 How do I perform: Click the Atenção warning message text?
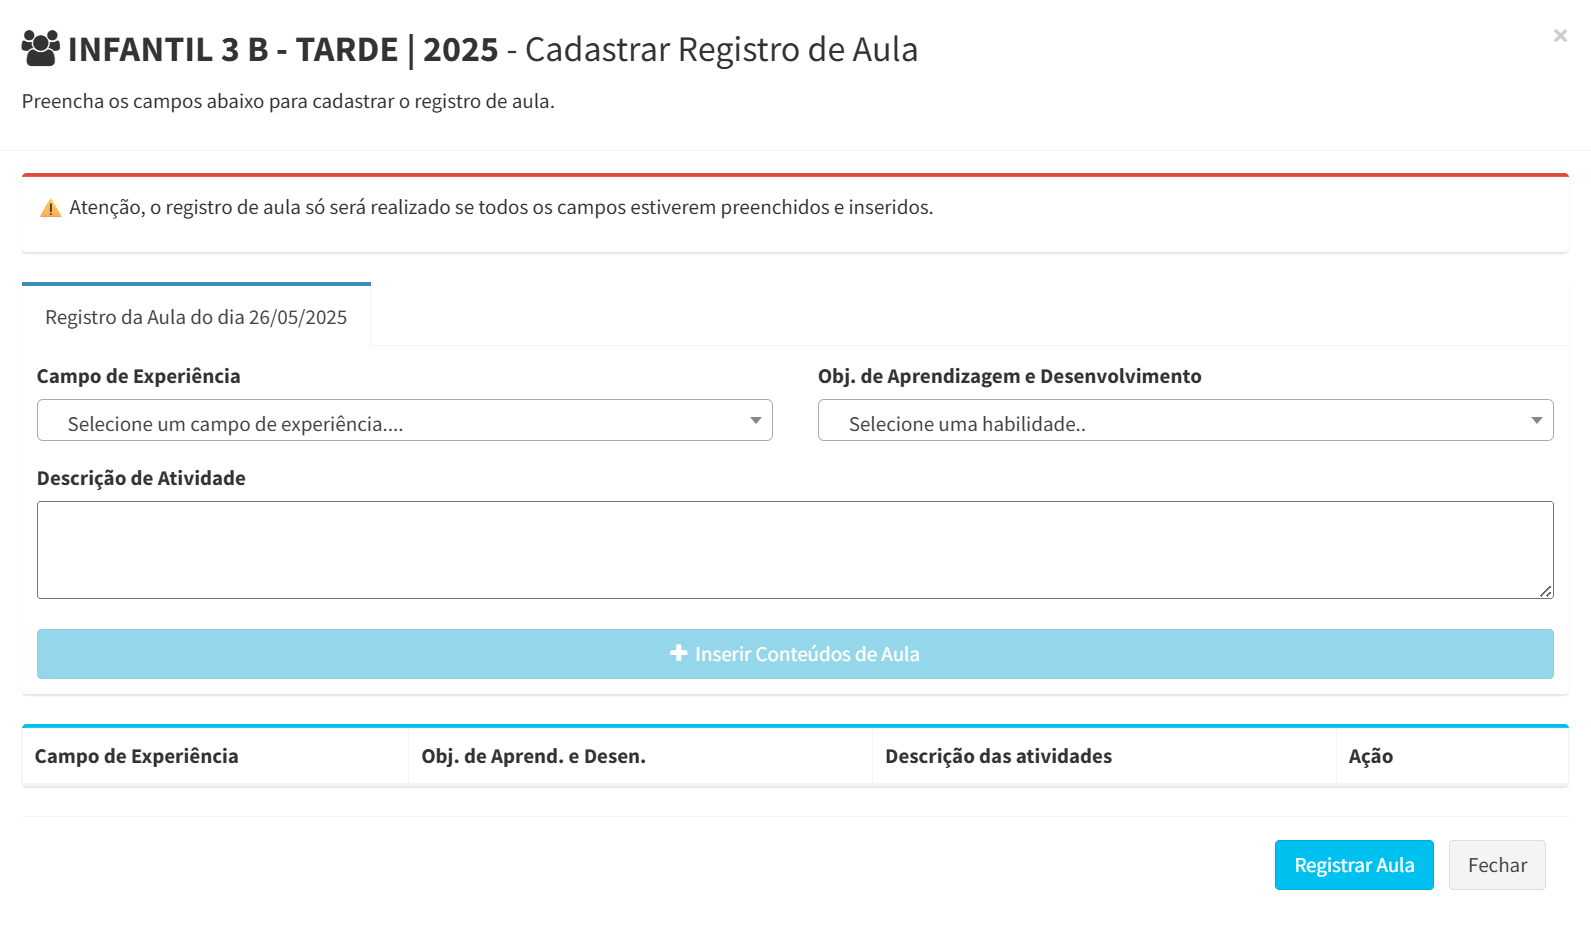(501, 207)
